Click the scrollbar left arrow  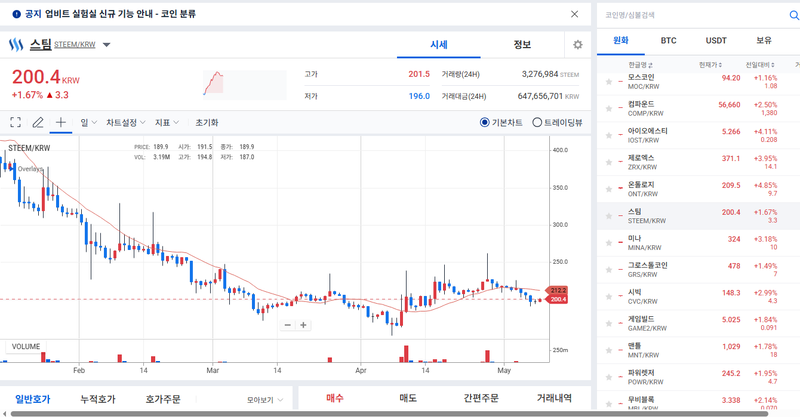[x=5, y=413]
